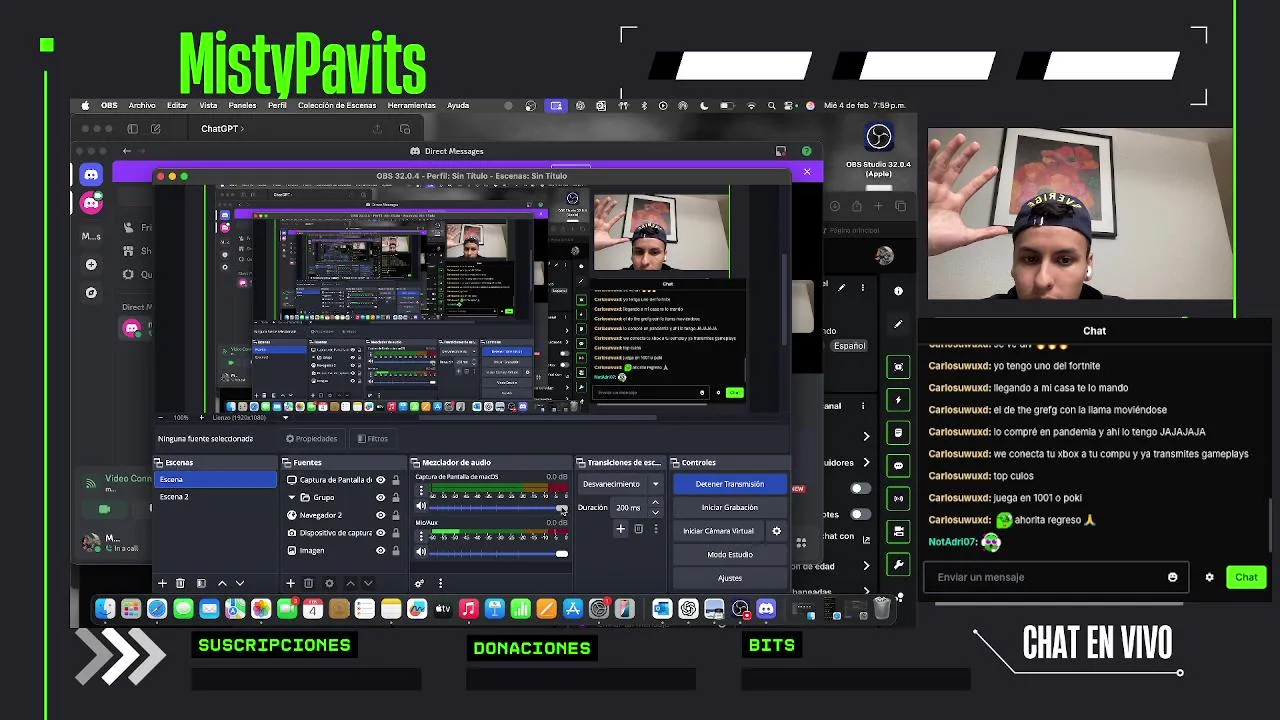The width and height of the screenshot is (1280, 720).
Task: Move scene up in Escenas panel
Action: click(x=222, y=583)
